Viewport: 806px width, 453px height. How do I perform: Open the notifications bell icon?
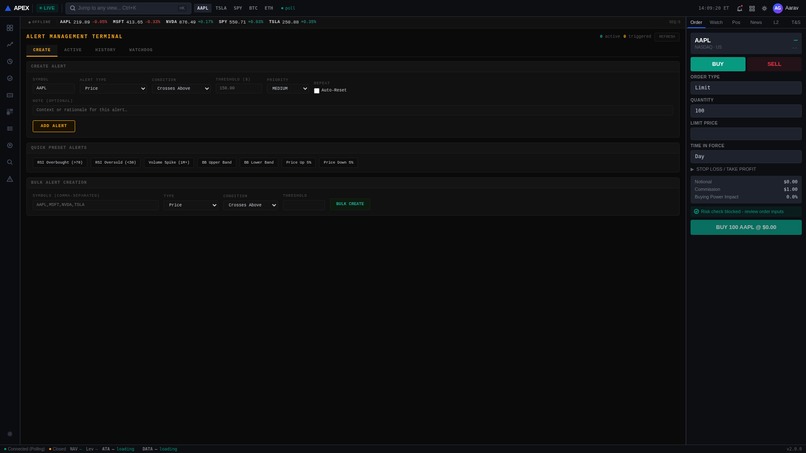[739, 8]
